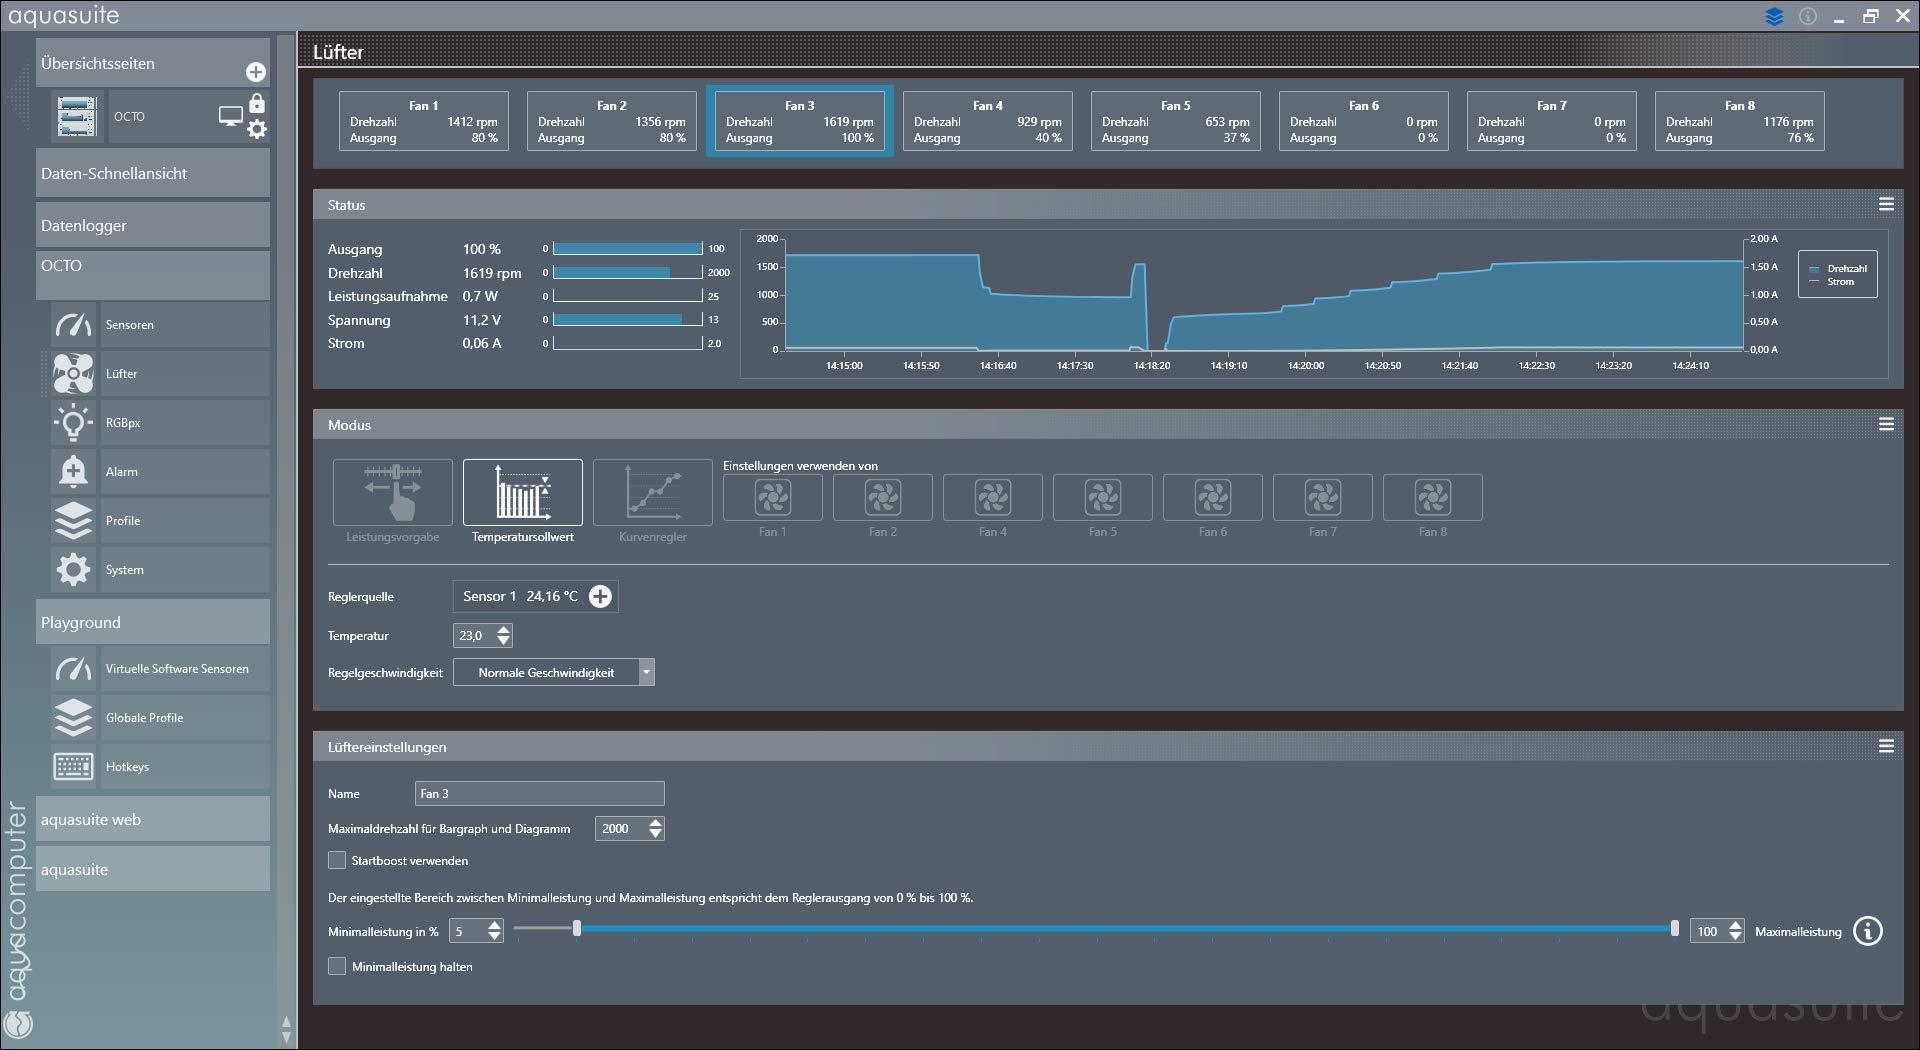Enable the Startboost verwenden checkbox

[338, 861]
